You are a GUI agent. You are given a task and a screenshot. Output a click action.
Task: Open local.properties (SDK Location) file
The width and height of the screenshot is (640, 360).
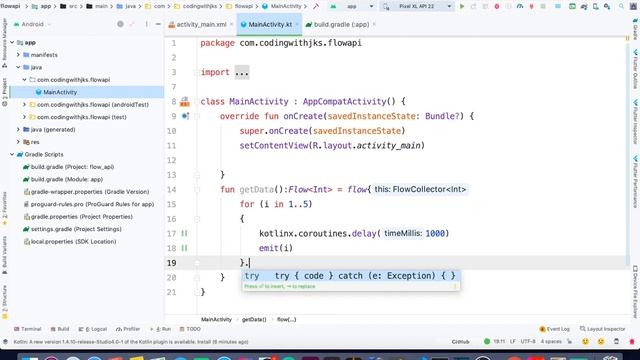click(x=70, y=242)
